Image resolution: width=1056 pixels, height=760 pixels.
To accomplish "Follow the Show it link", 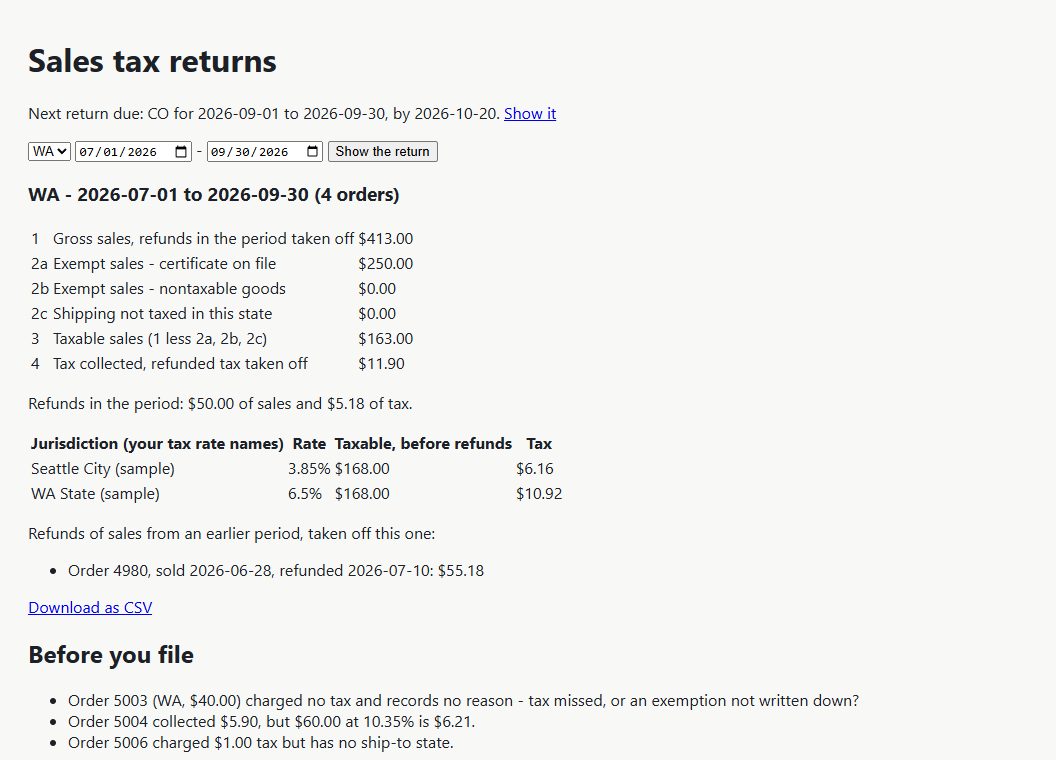I will coord(530,113).
